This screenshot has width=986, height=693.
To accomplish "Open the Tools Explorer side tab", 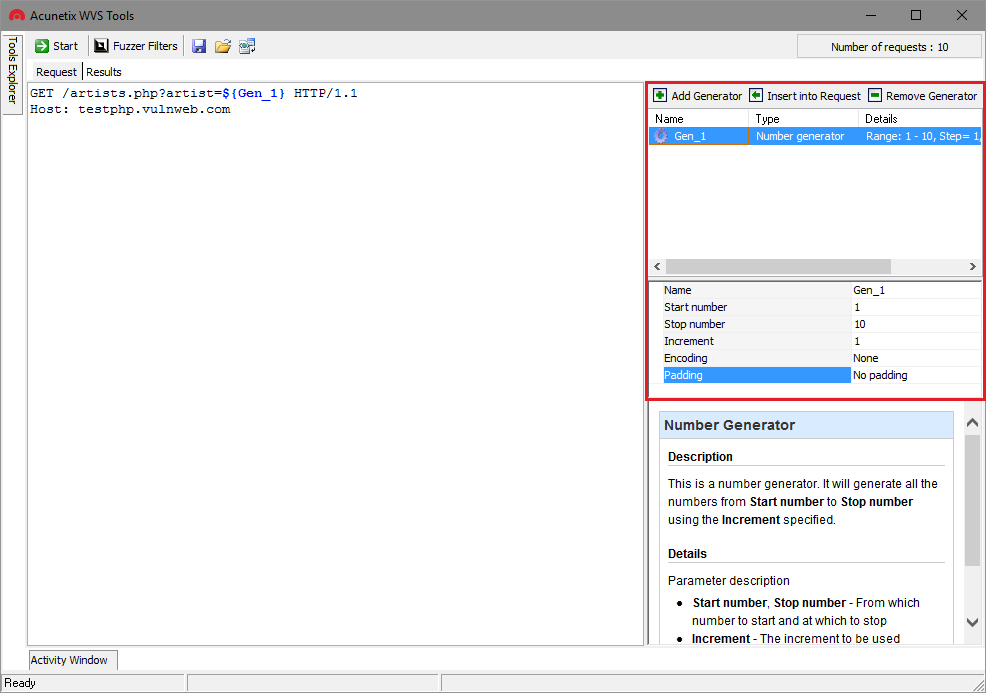I will (12, 74).
